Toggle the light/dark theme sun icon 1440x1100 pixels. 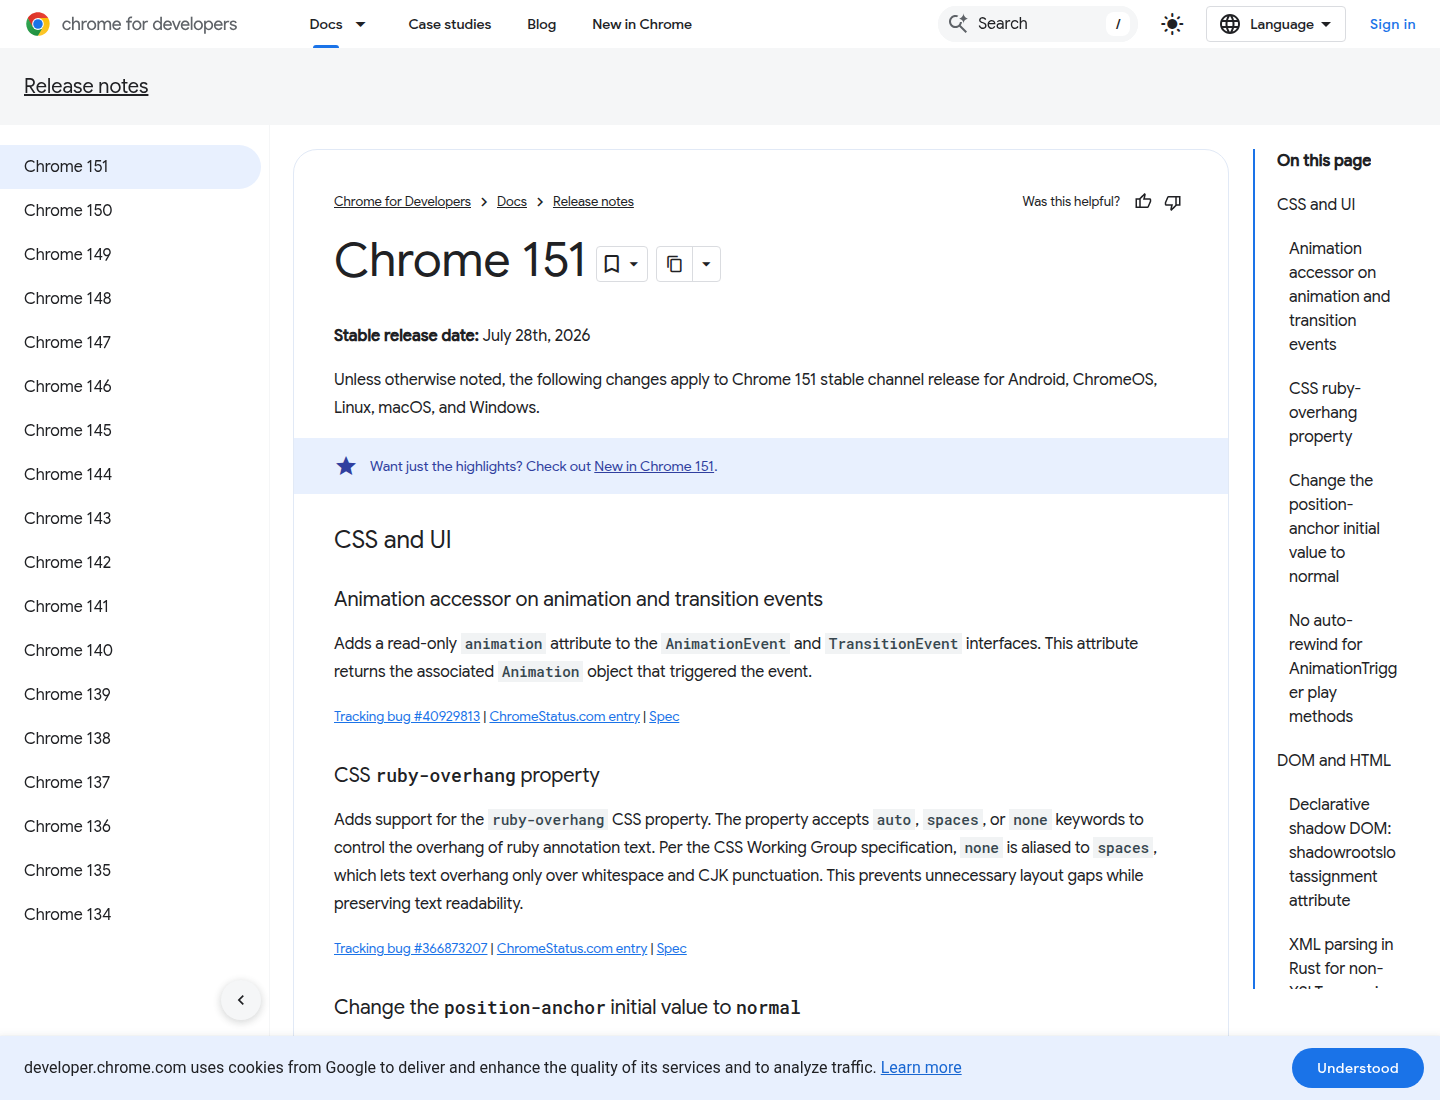(x=1172, y=24)
